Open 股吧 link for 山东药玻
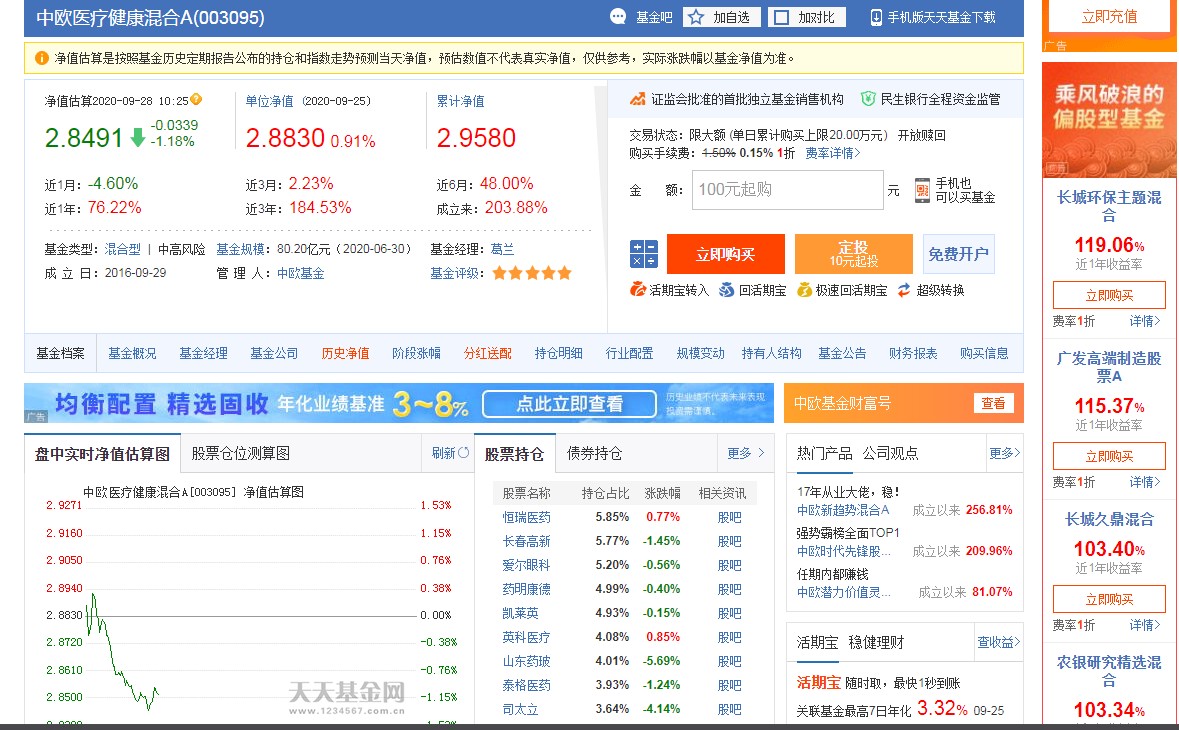This screenshot has width=1179, height=730. coord(729,662)
